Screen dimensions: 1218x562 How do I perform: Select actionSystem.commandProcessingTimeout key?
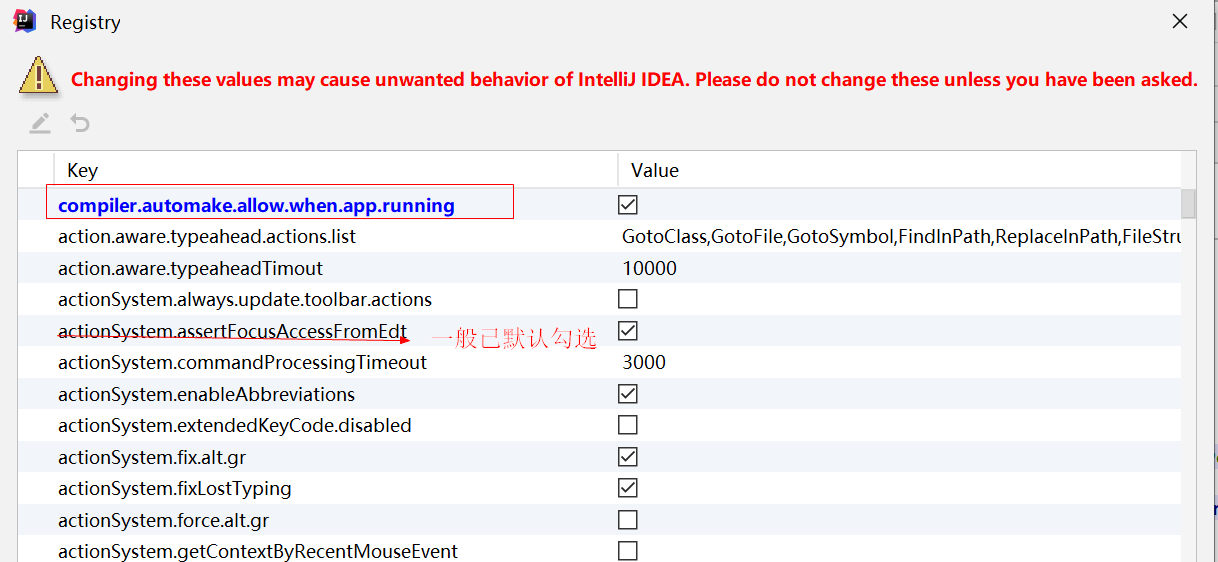[242, 362]
